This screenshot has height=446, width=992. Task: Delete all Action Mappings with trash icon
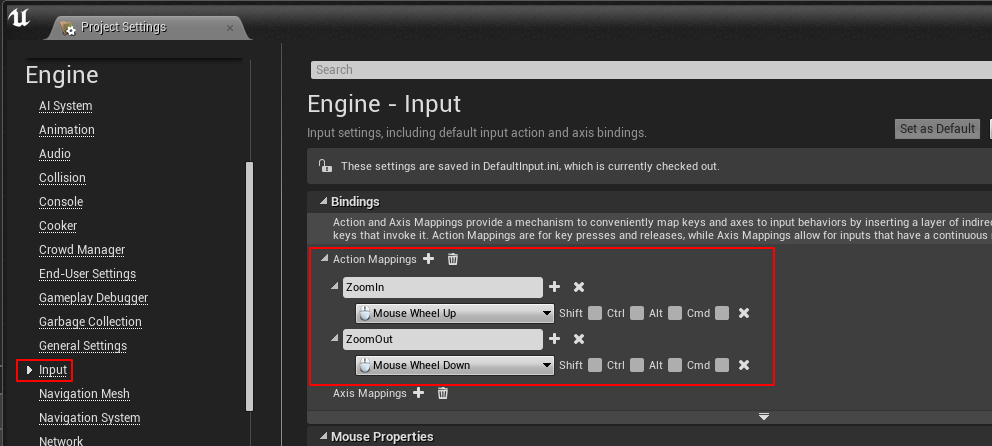click(x=452, y=259)
